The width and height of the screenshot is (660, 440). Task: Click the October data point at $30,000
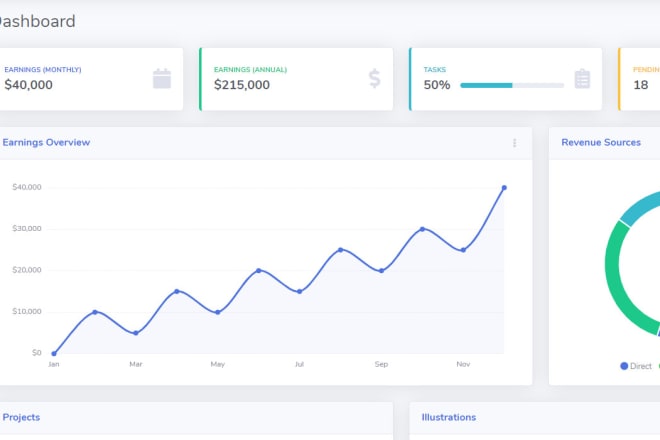pyautogui.click(x=422, y=229)
